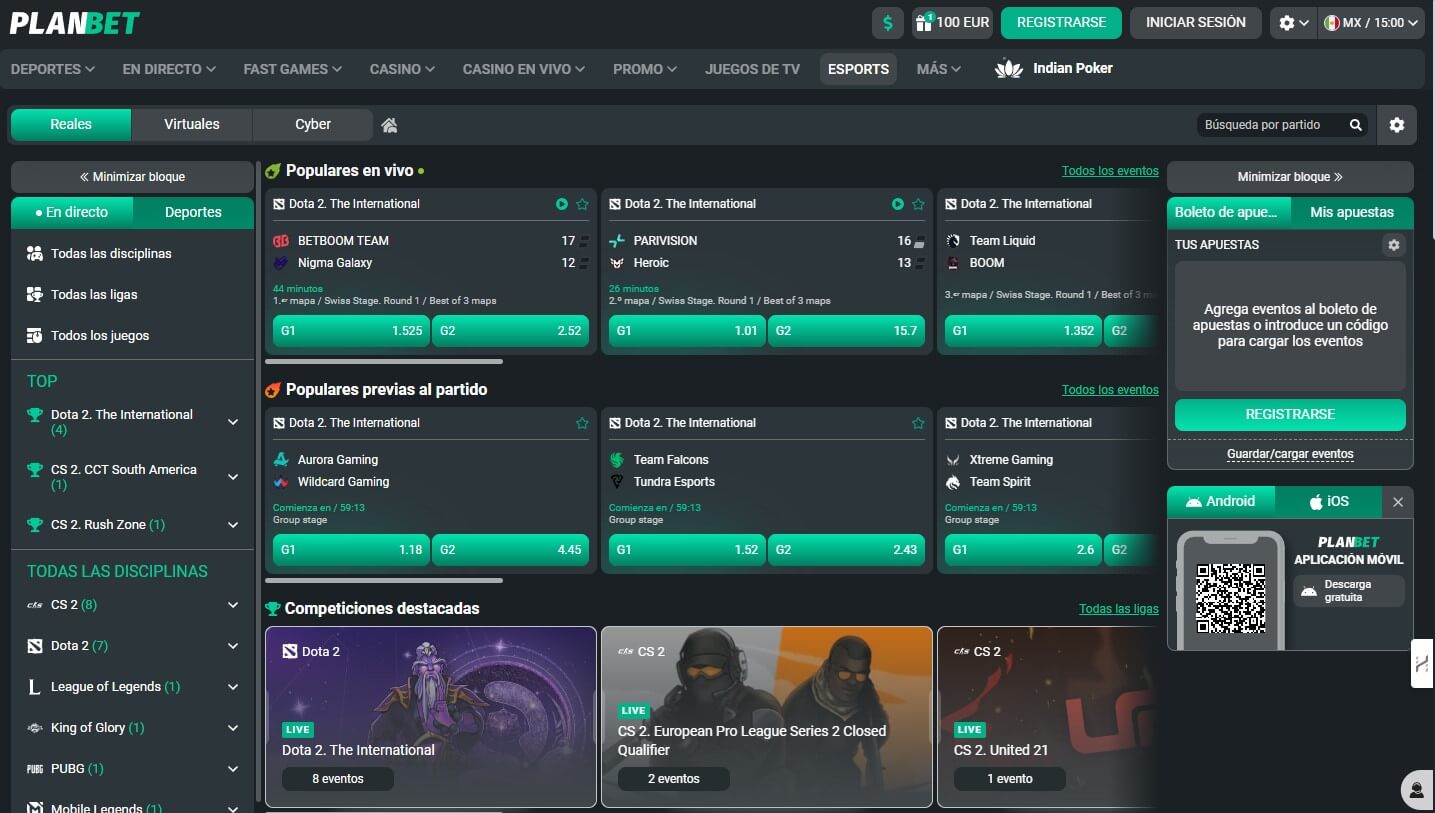Switch to the Virtuales tab
The height and width of the screenshot is (813, 1435).
tap(192, 124)
